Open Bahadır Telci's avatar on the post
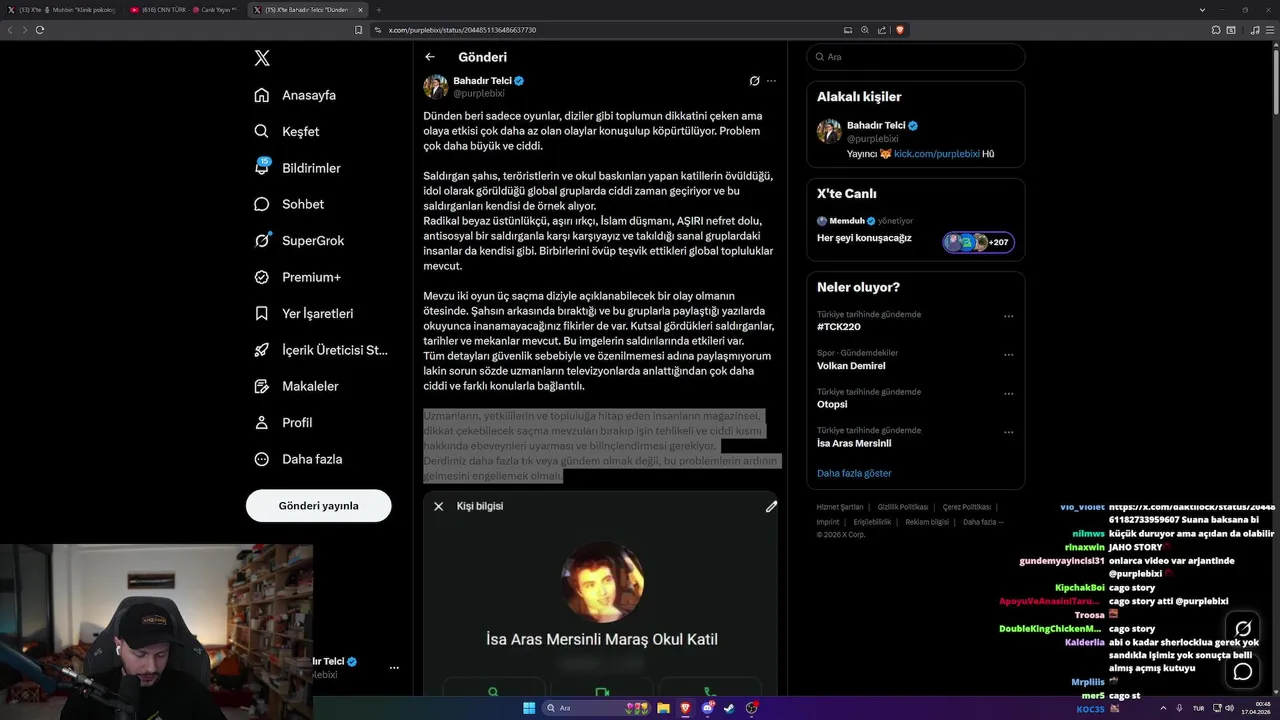Screen dimensions: 1280x720 tap(436, 86)
